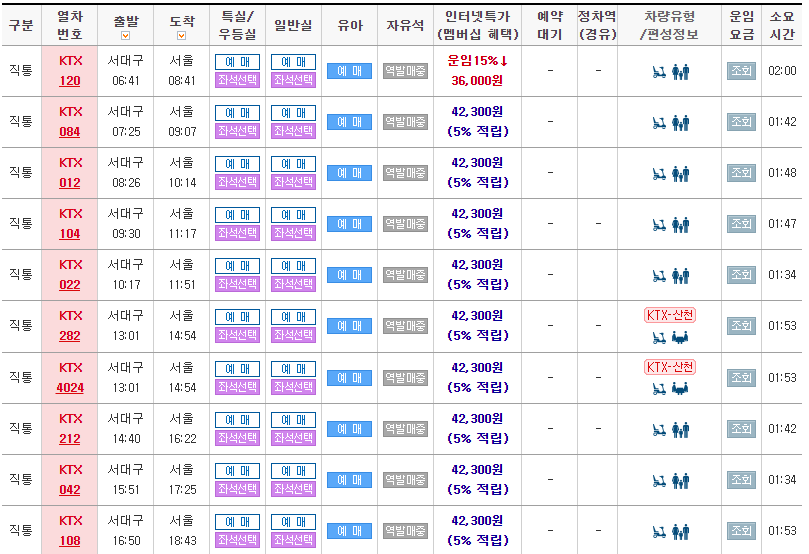Open train KTX 084 details link
The height and width of the screenshot is (554, 809).
70,132
